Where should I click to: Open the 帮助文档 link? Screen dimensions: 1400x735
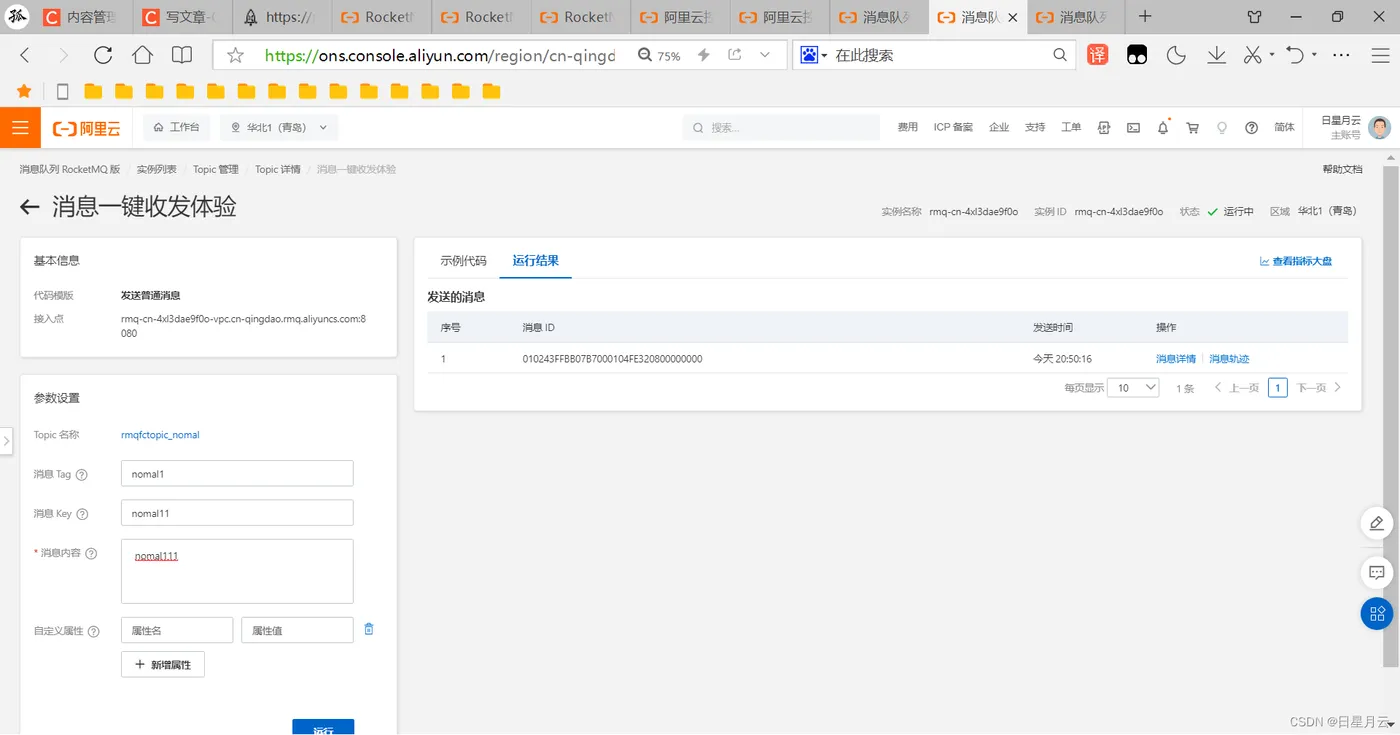coord(1342,169)
